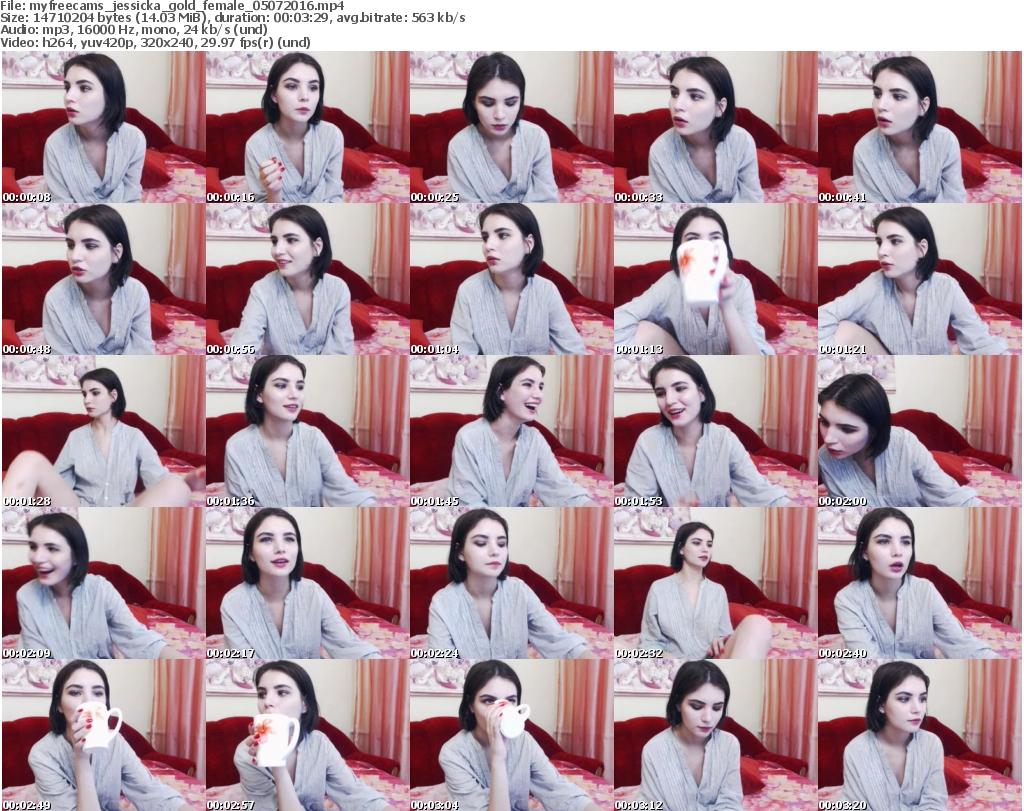1024x811 pixels.
Task: Select the thumbnail frame stamped 00:01:36
Action: pos(308,431)
